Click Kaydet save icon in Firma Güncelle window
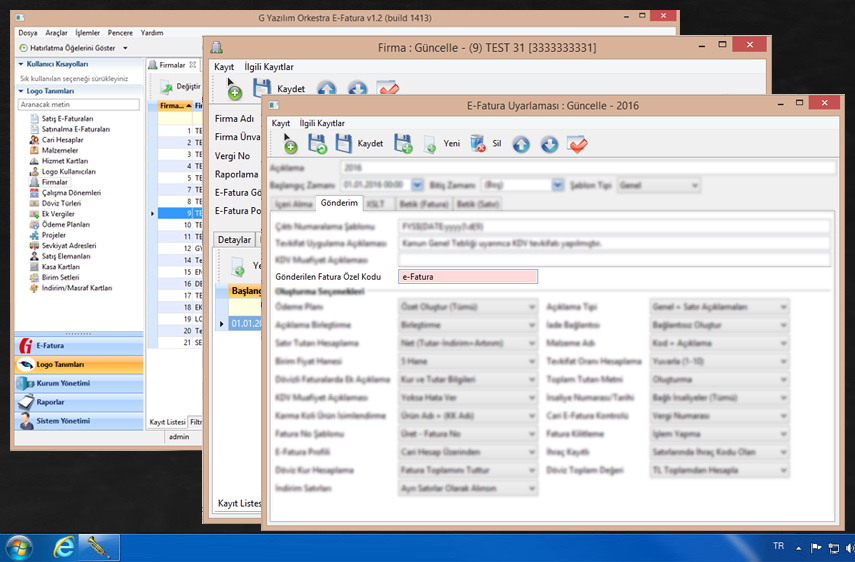 262,88
